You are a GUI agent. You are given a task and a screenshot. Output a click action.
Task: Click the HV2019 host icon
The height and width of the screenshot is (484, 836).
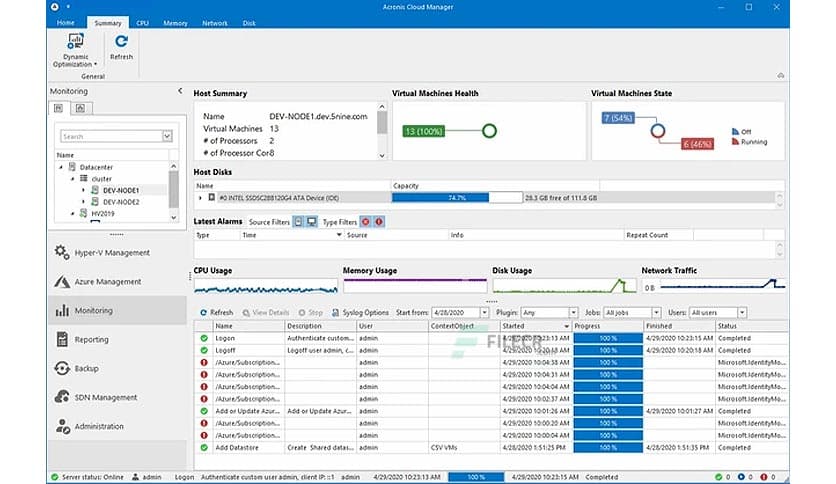(84, 213)
